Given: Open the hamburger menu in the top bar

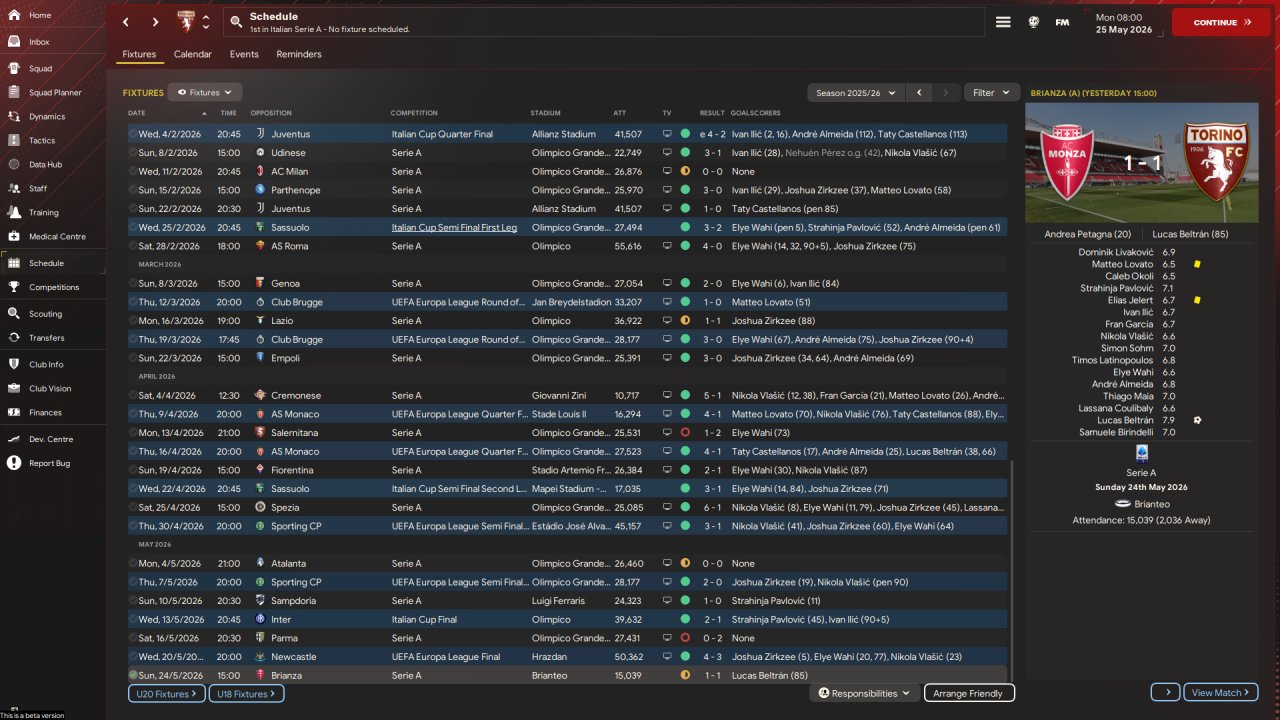Looking at the screenshot, I should (1003, 22).
